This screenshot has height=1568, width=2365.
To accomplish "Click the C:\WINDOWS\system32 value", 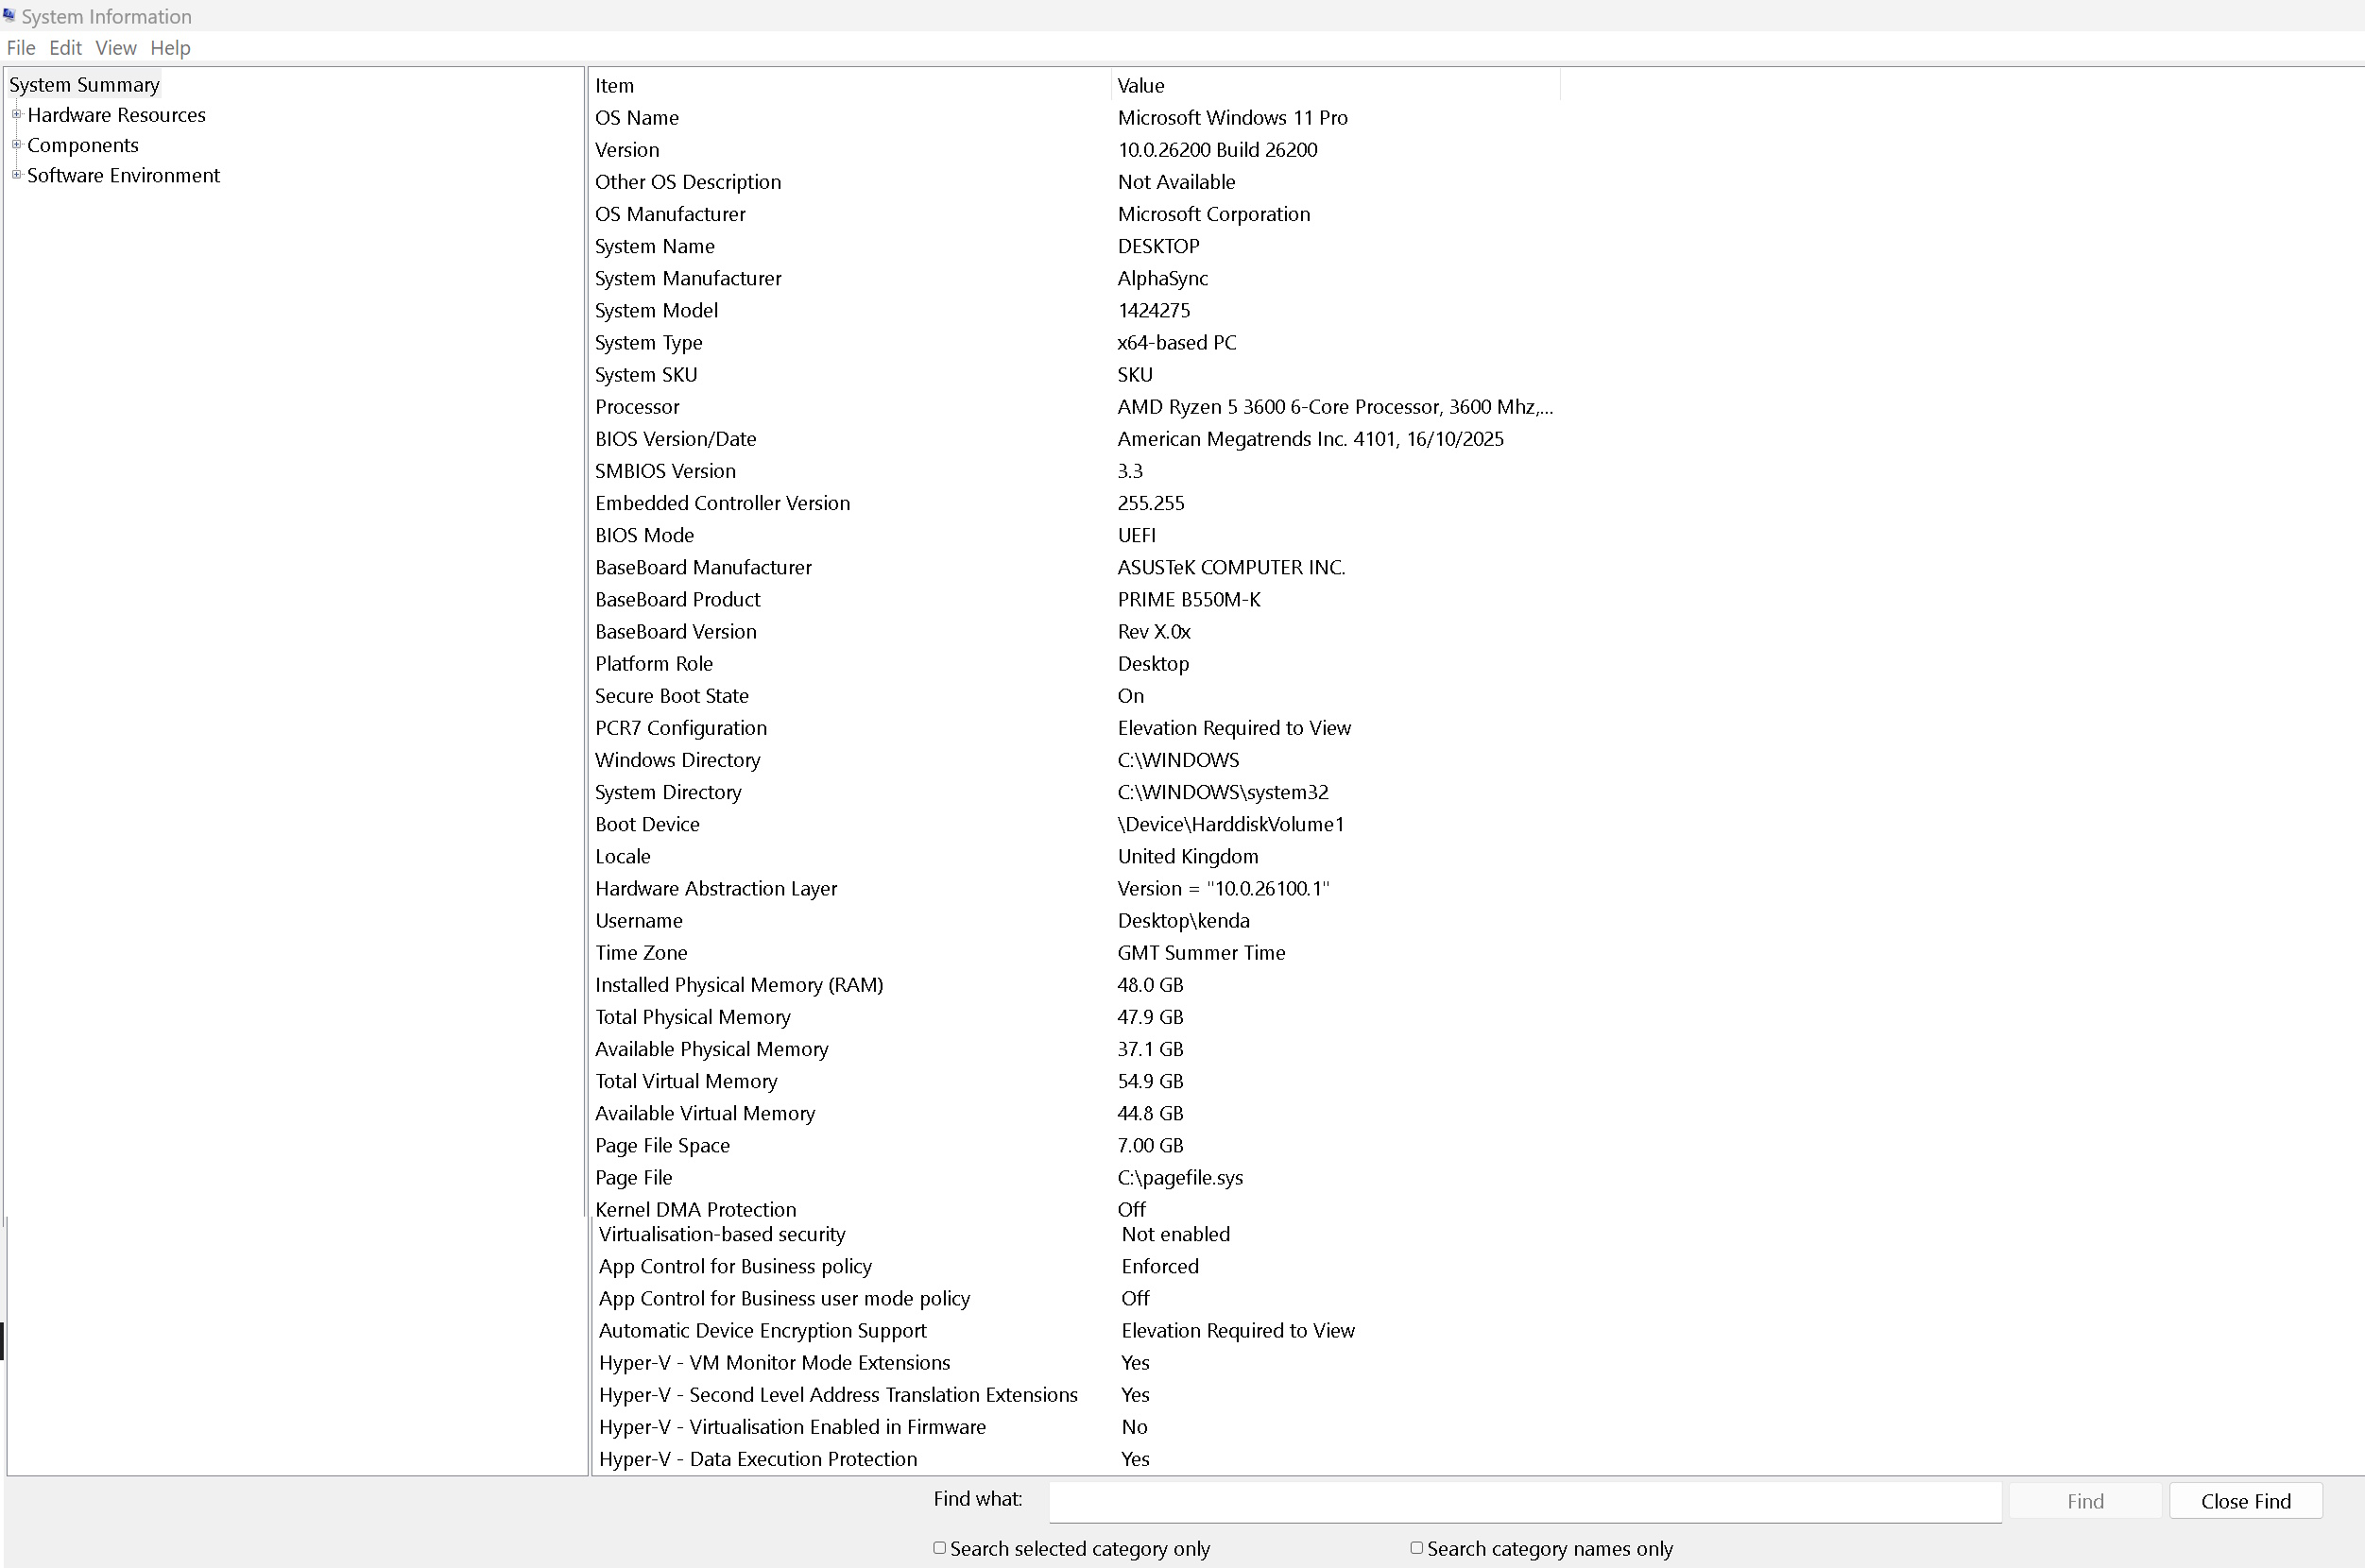I will pos(1223,792).
